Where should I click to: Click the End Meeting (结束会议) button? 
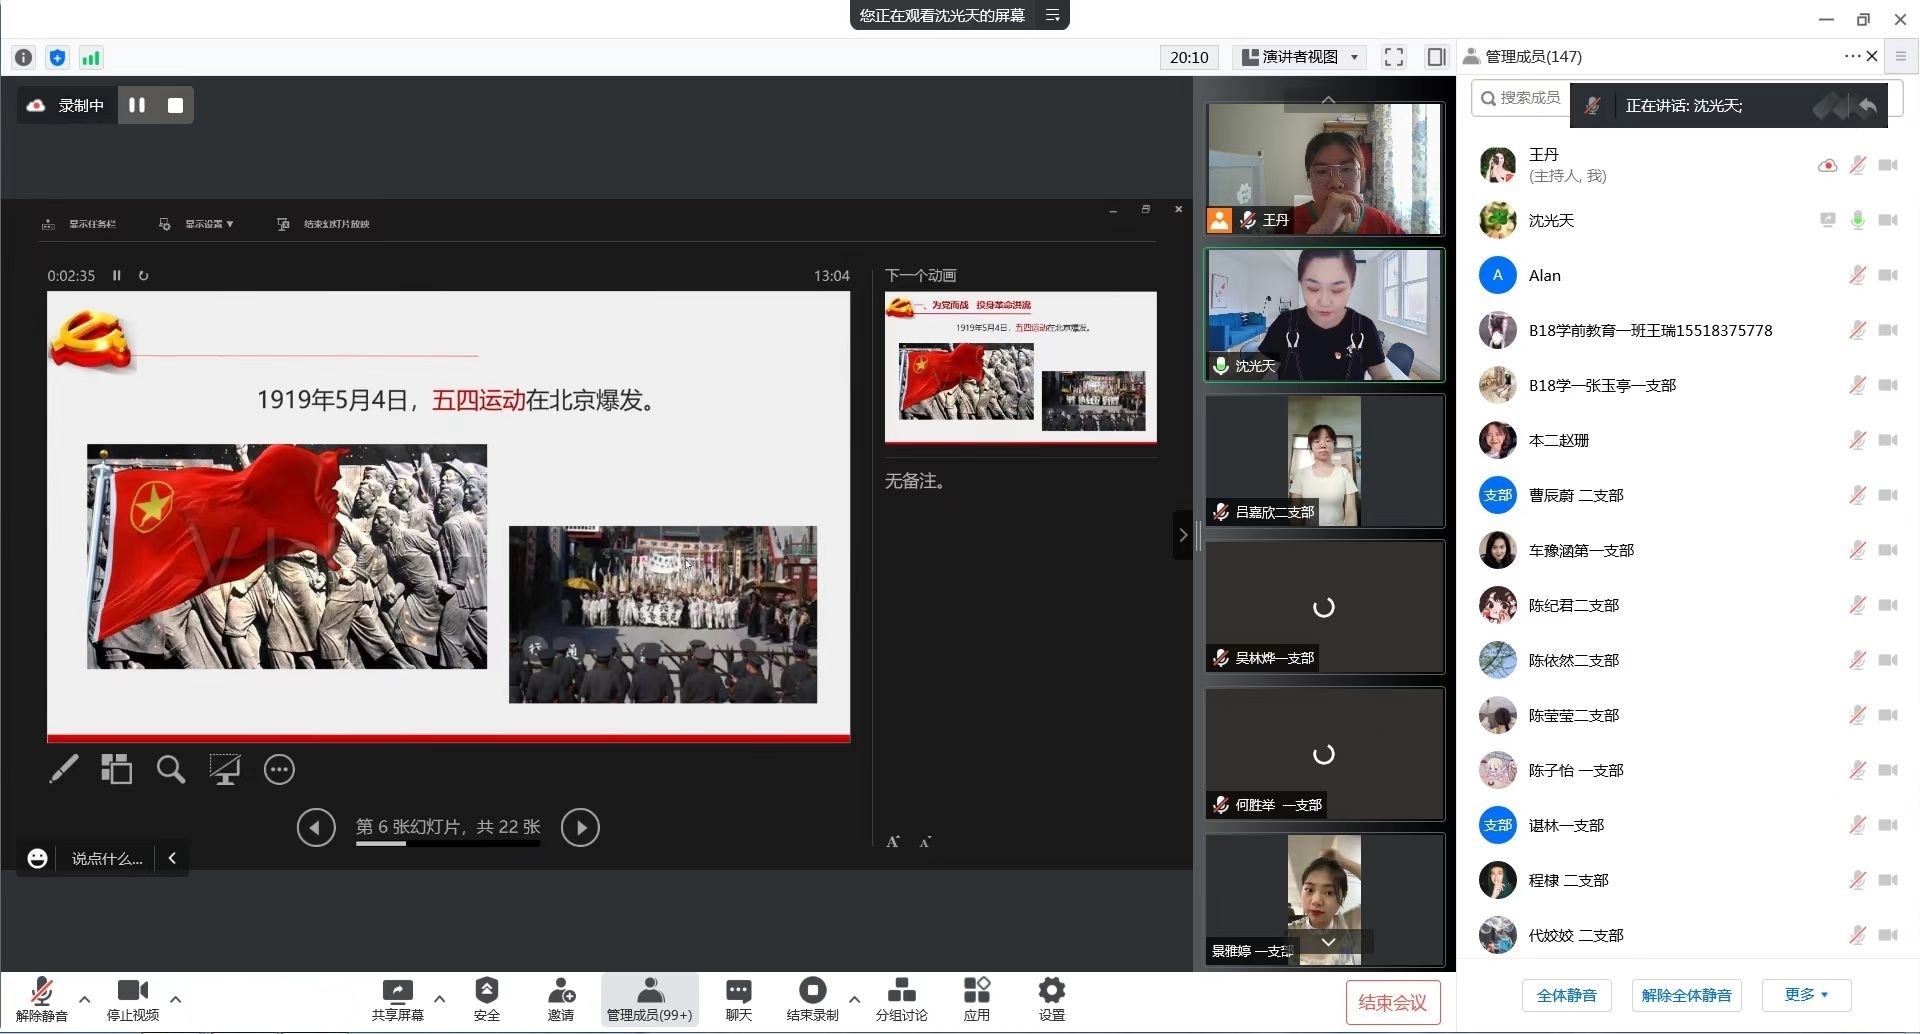1392,1003
